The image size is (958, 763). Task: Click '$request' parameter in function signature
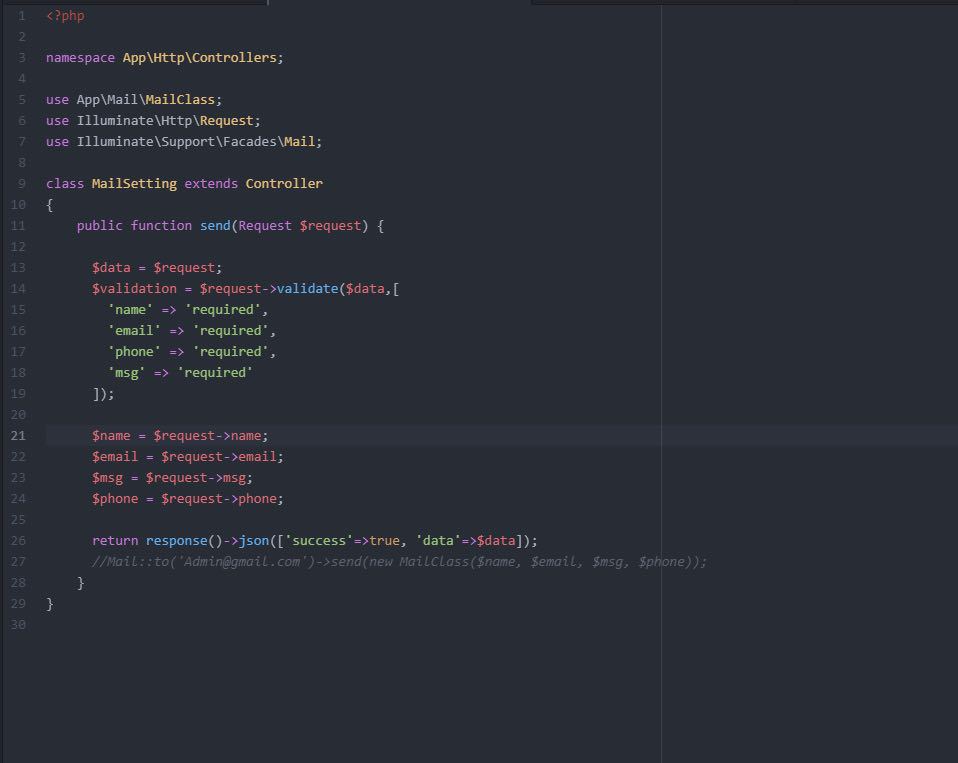331,226
